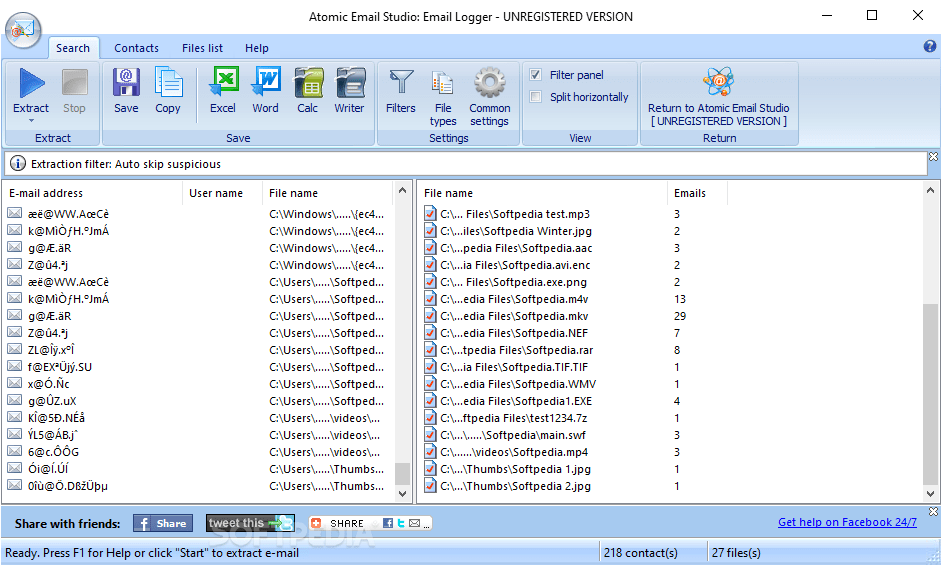Click envelope icon of f@EX²Üjý.SU row
This screenshot has height=566, width=942.
click(14, 366)
